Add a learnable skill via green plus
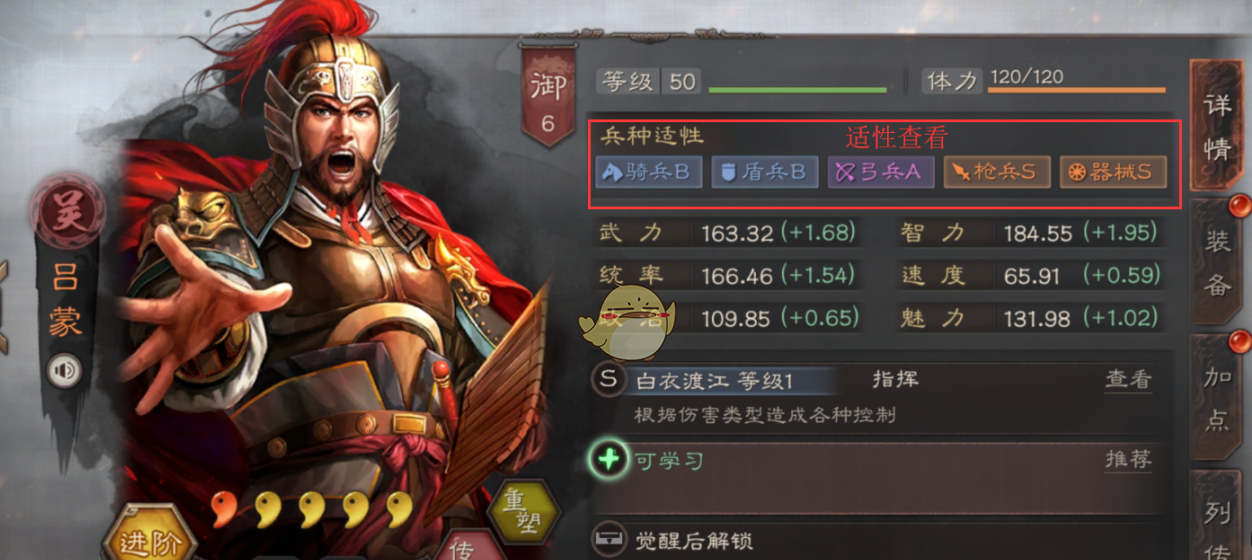The height and width of the screenshot is (560, 1252). click(607, 460)
